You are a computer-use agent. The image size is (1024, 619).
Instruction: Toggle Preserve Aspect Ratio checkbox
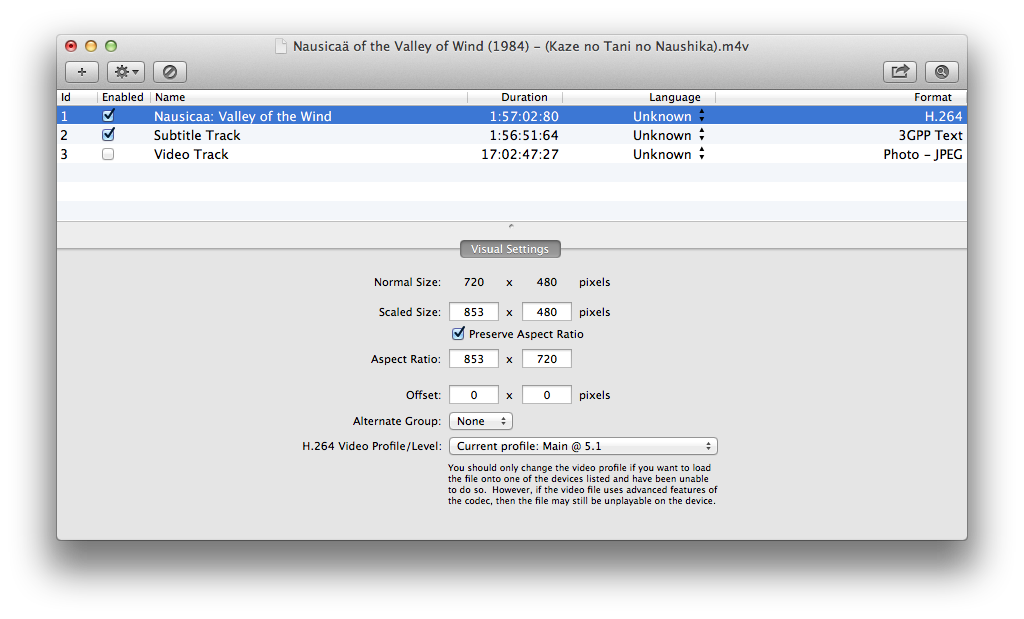tap(458, 334)
